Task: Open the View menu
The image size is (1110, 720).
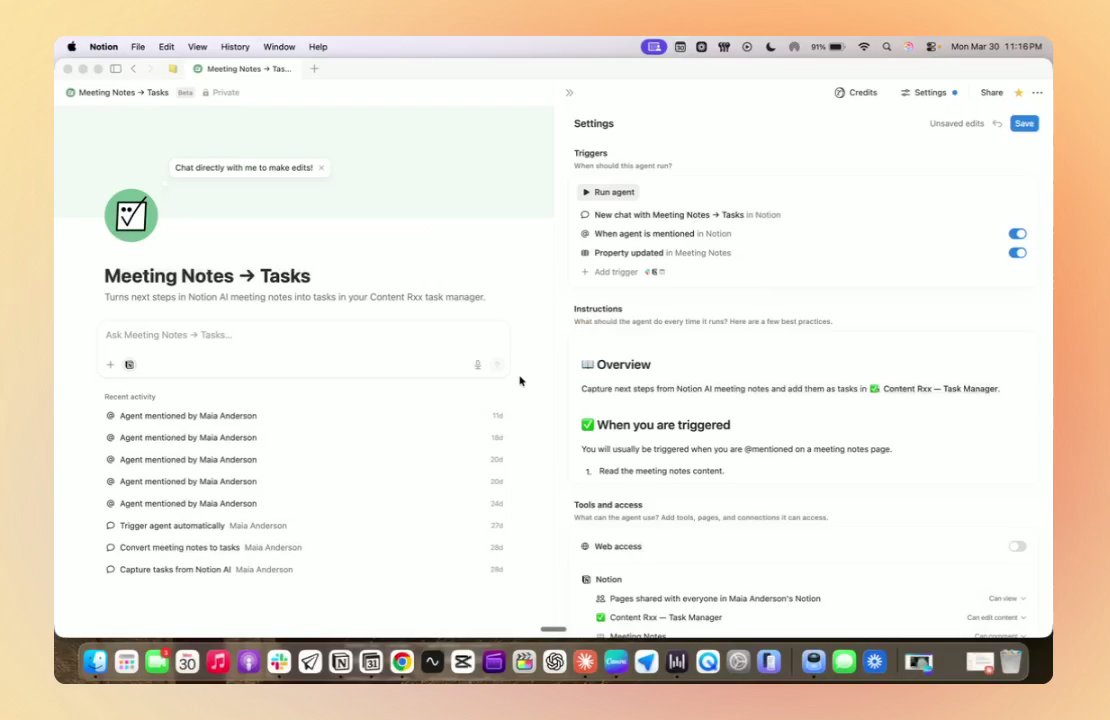Action: click(x=198, y=47)
